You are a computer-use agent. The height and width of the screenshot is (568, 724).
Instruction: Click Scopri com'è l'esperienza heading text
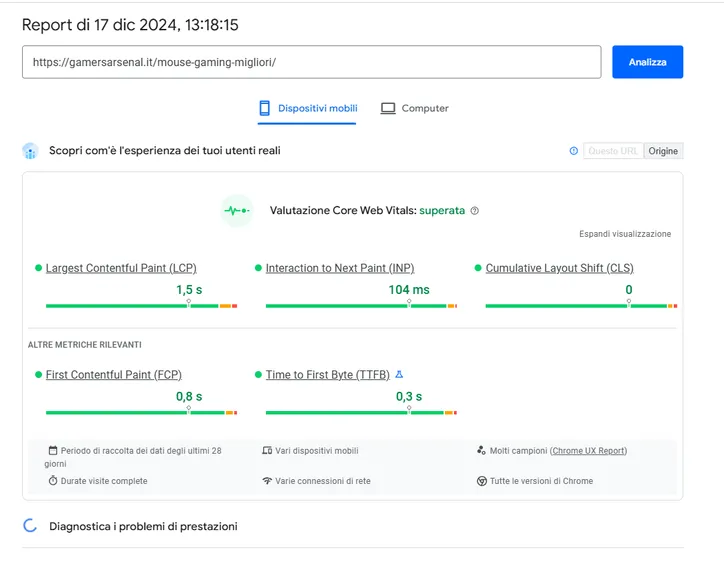[165, 151]
